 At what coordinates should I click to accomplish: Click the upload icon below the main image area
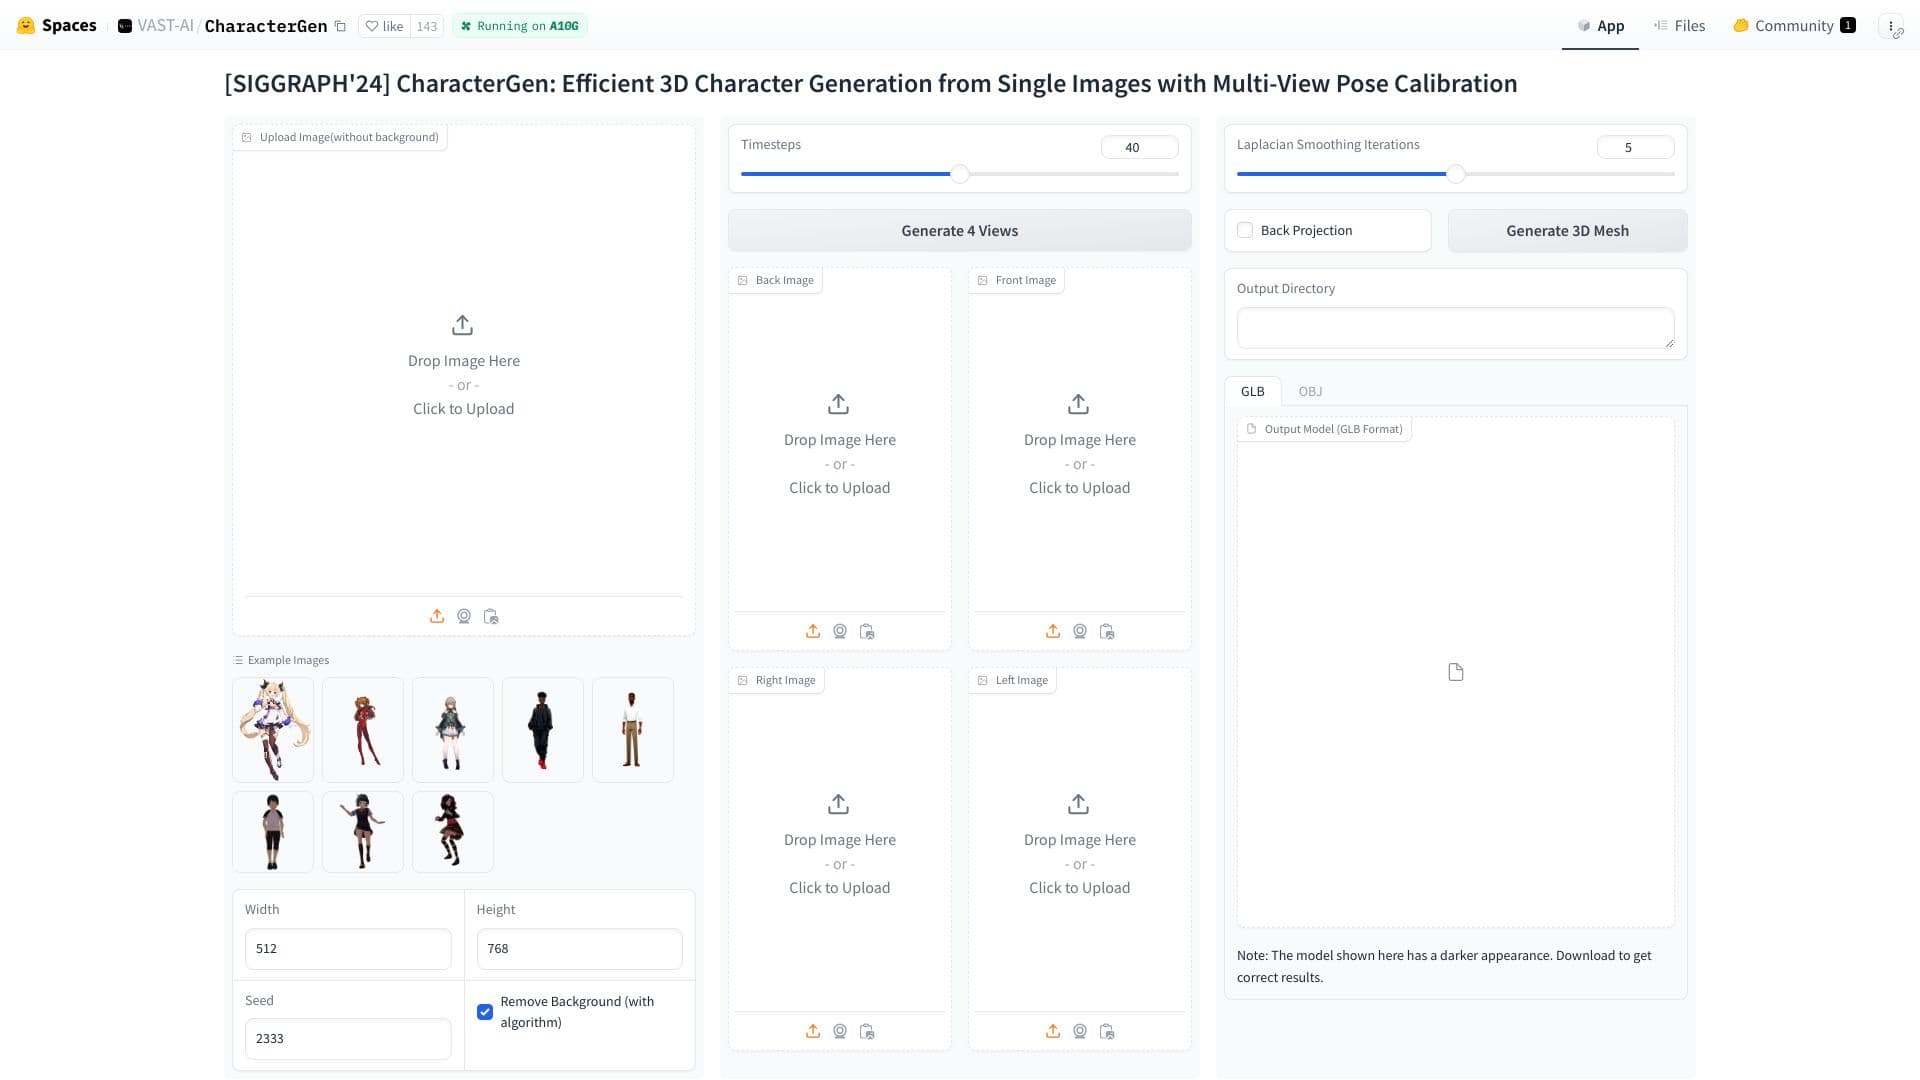437,616
